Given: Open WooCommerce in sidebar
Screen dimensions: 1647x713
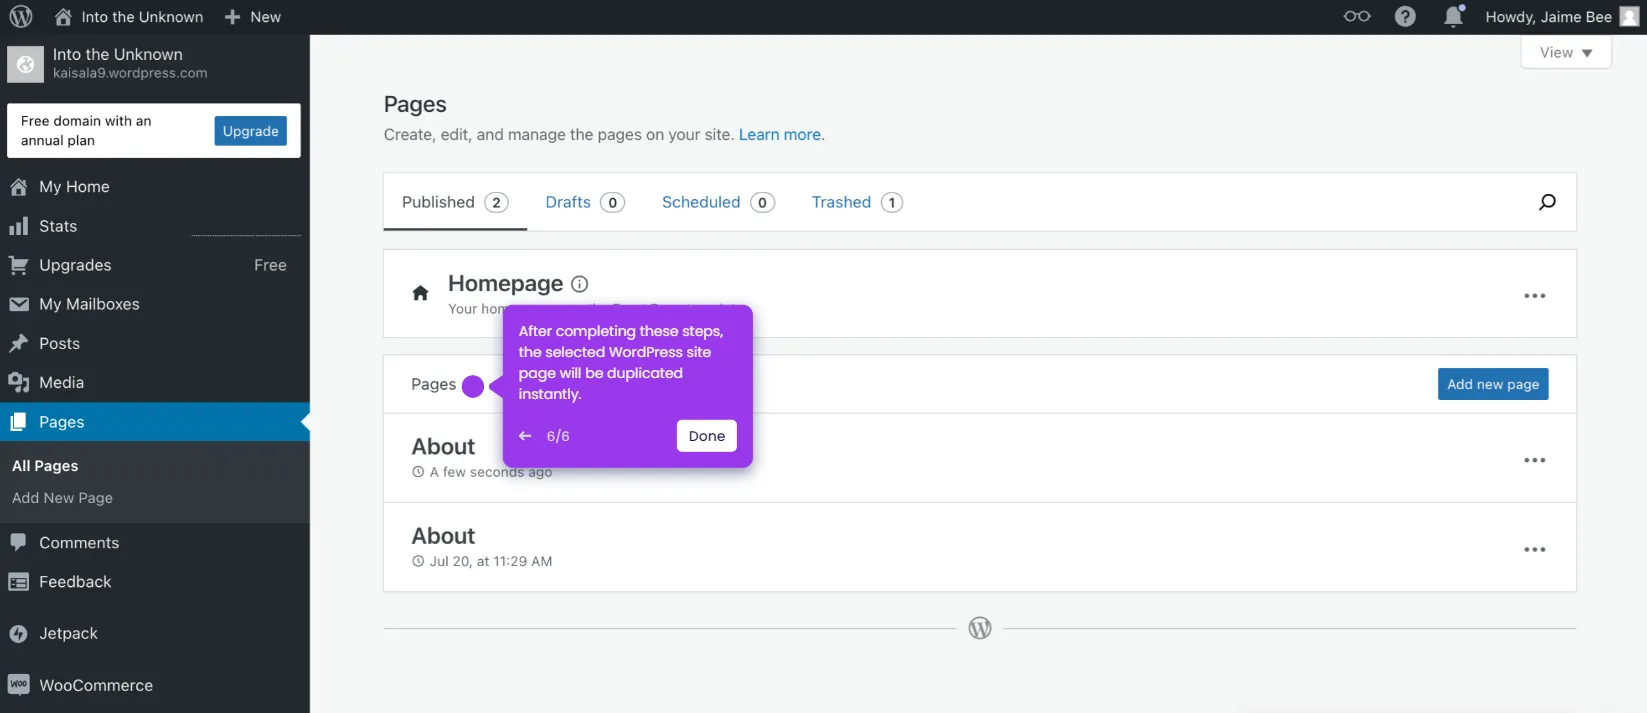Looking at the screenshot, I should pyautogui.click(x=155, y=685).
